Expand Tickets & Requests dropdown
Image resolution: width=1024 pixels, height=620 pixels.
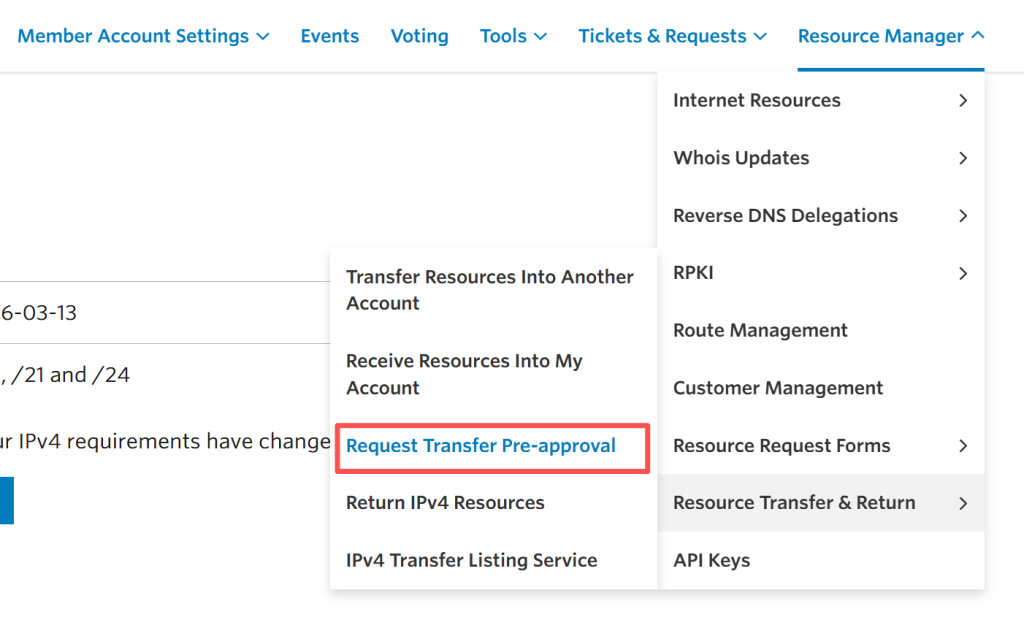coord(672,36)
